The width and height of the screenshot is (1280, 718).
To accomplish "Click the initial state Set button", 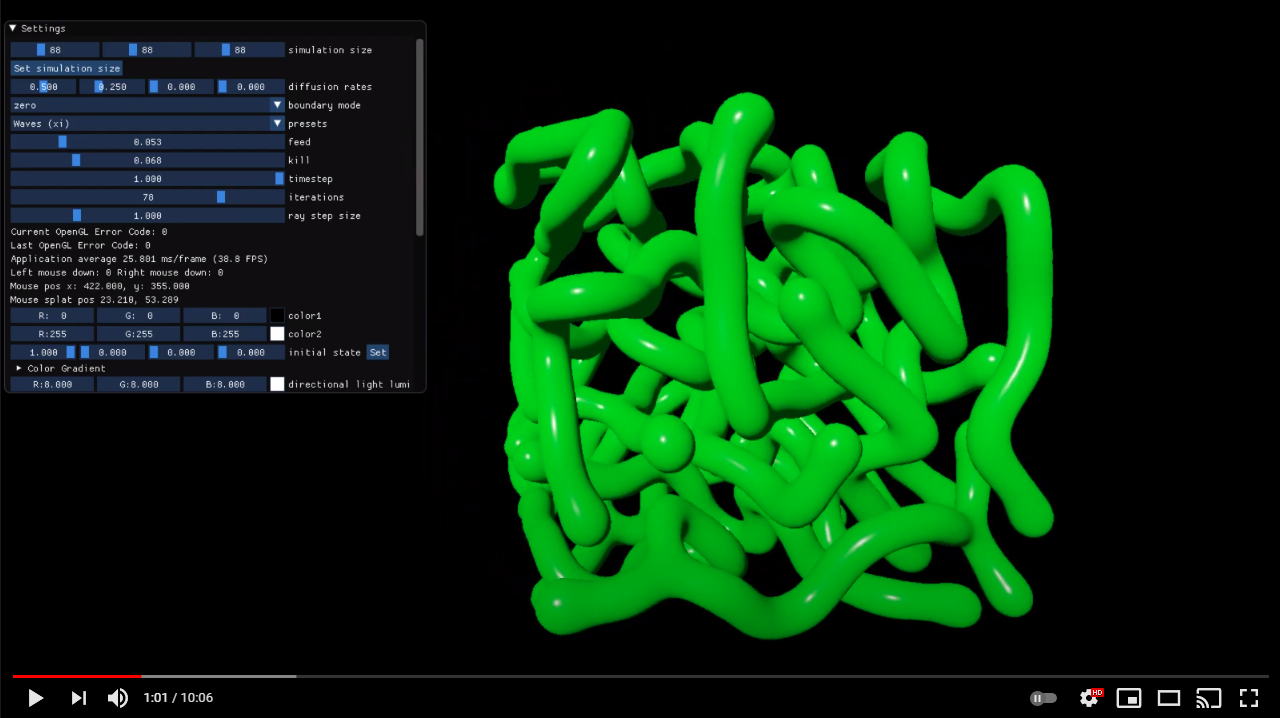I will click(377, 352).
